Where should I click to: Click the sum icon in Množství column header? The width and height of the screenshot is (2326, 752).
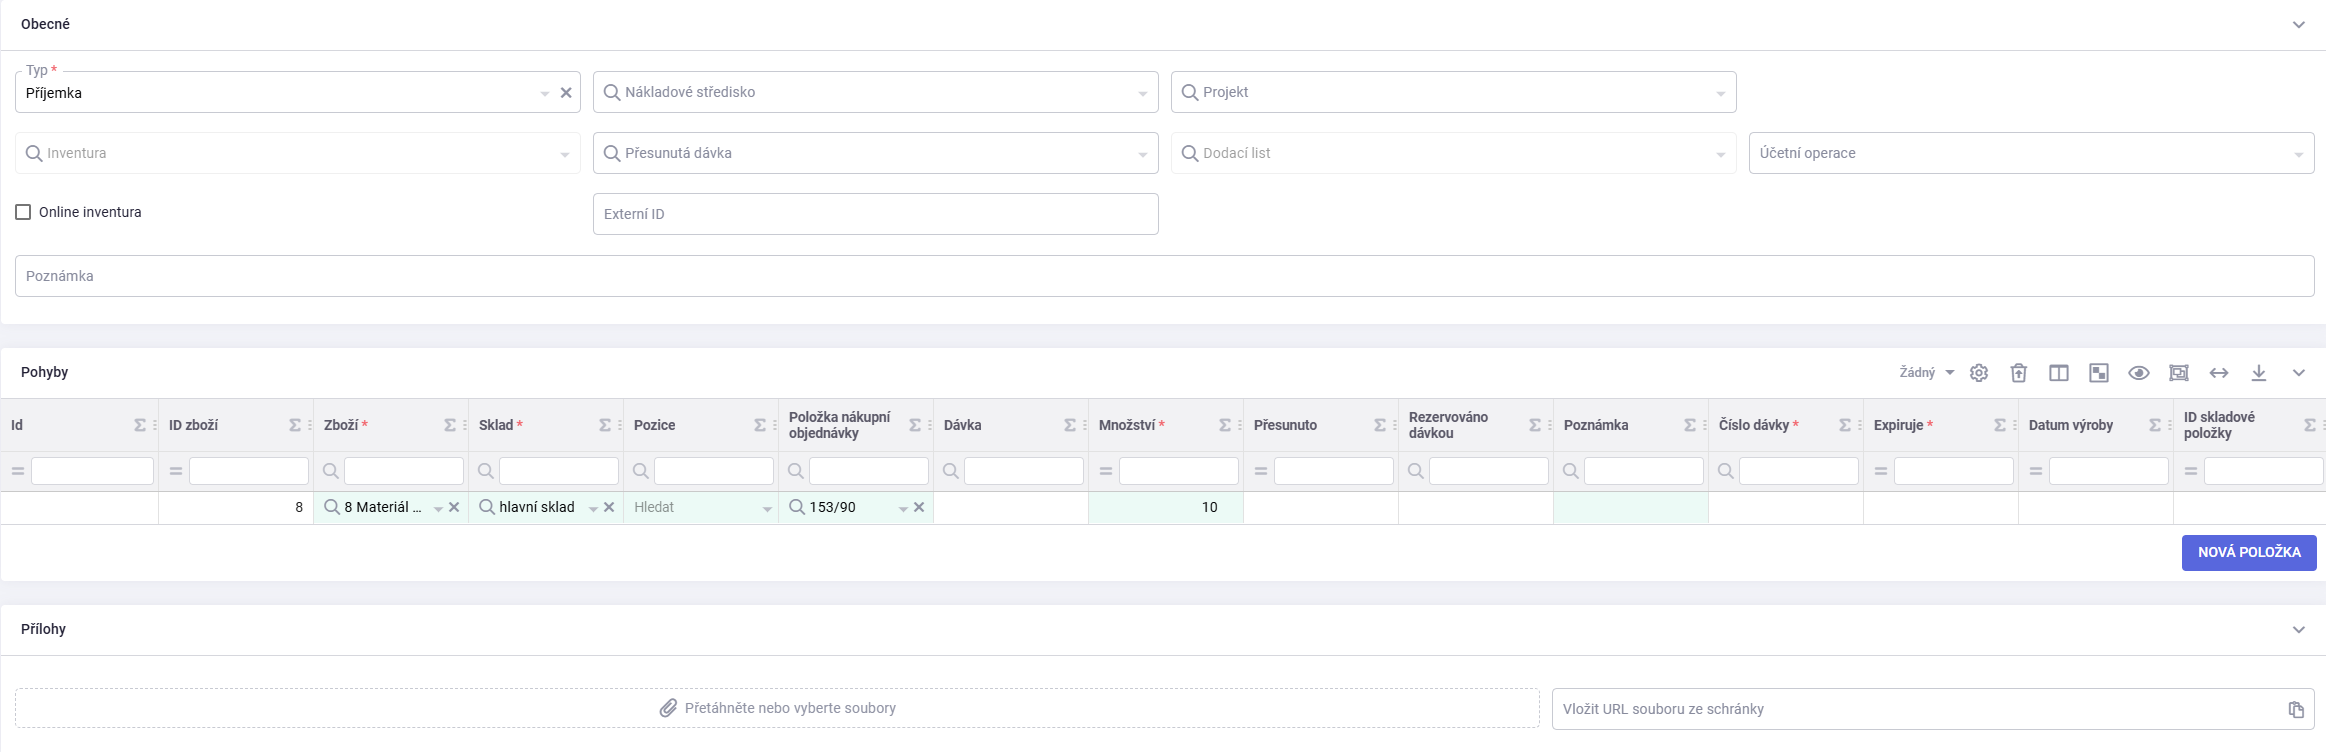(1225, 425)
